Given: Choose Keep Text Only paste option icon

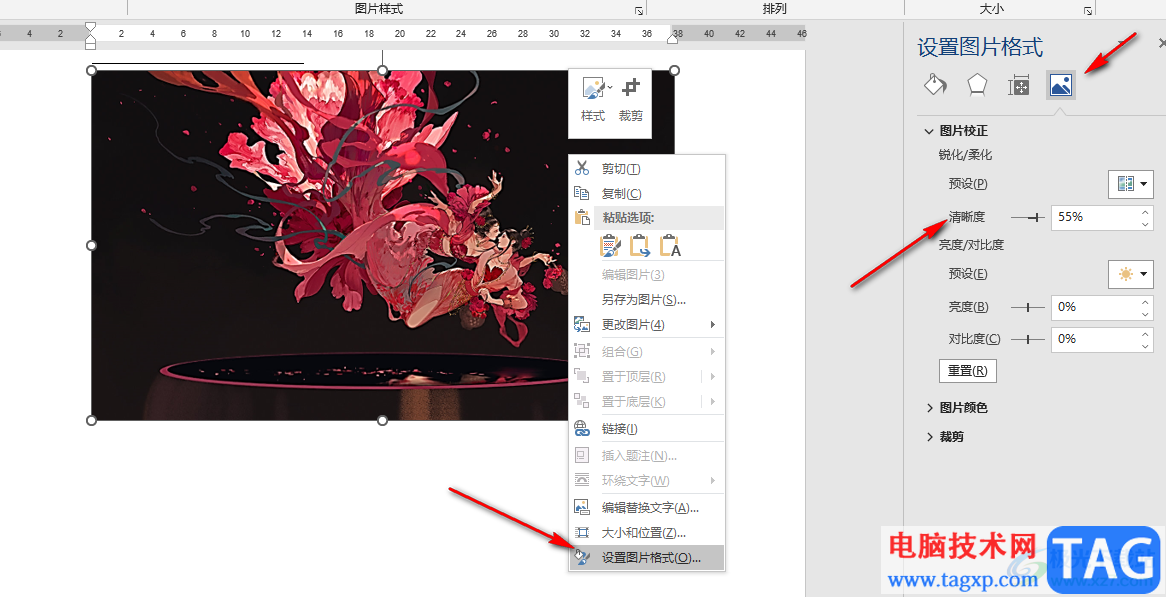Looking at the screenshot, I should coord(671,245).
